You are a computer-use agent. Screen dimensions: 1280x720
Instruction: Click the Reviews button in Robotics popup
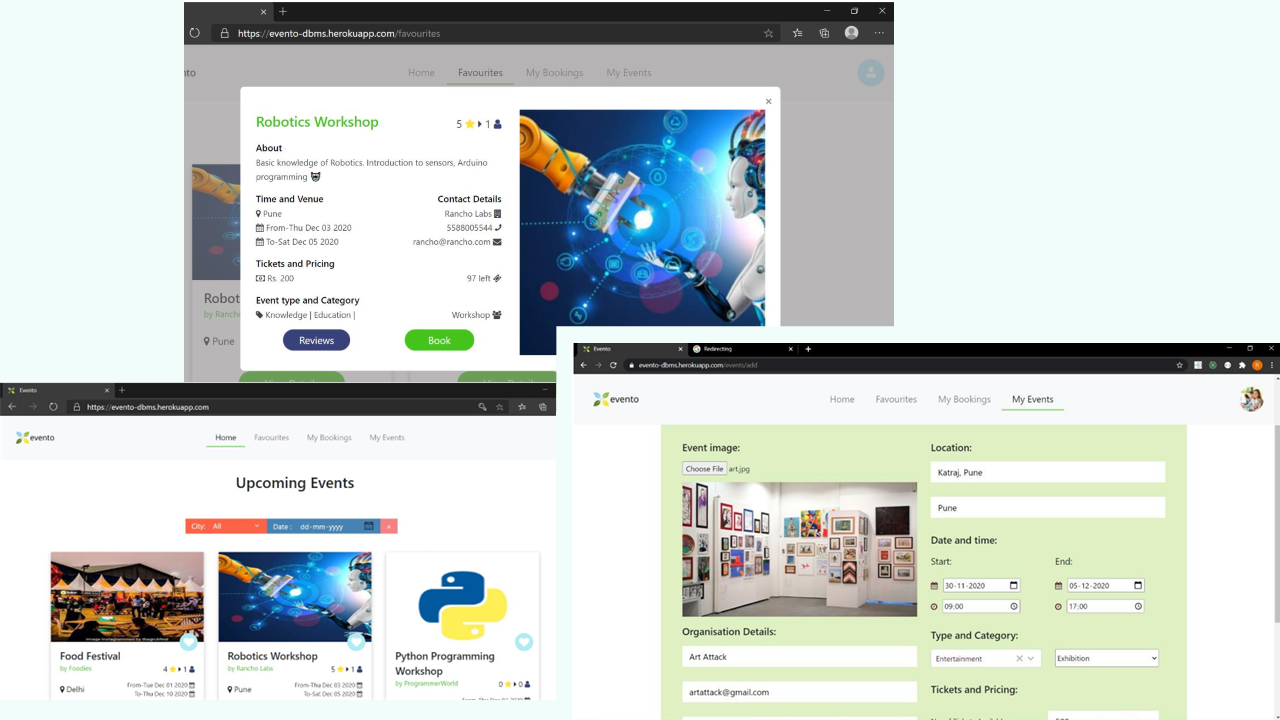(316, 340)
